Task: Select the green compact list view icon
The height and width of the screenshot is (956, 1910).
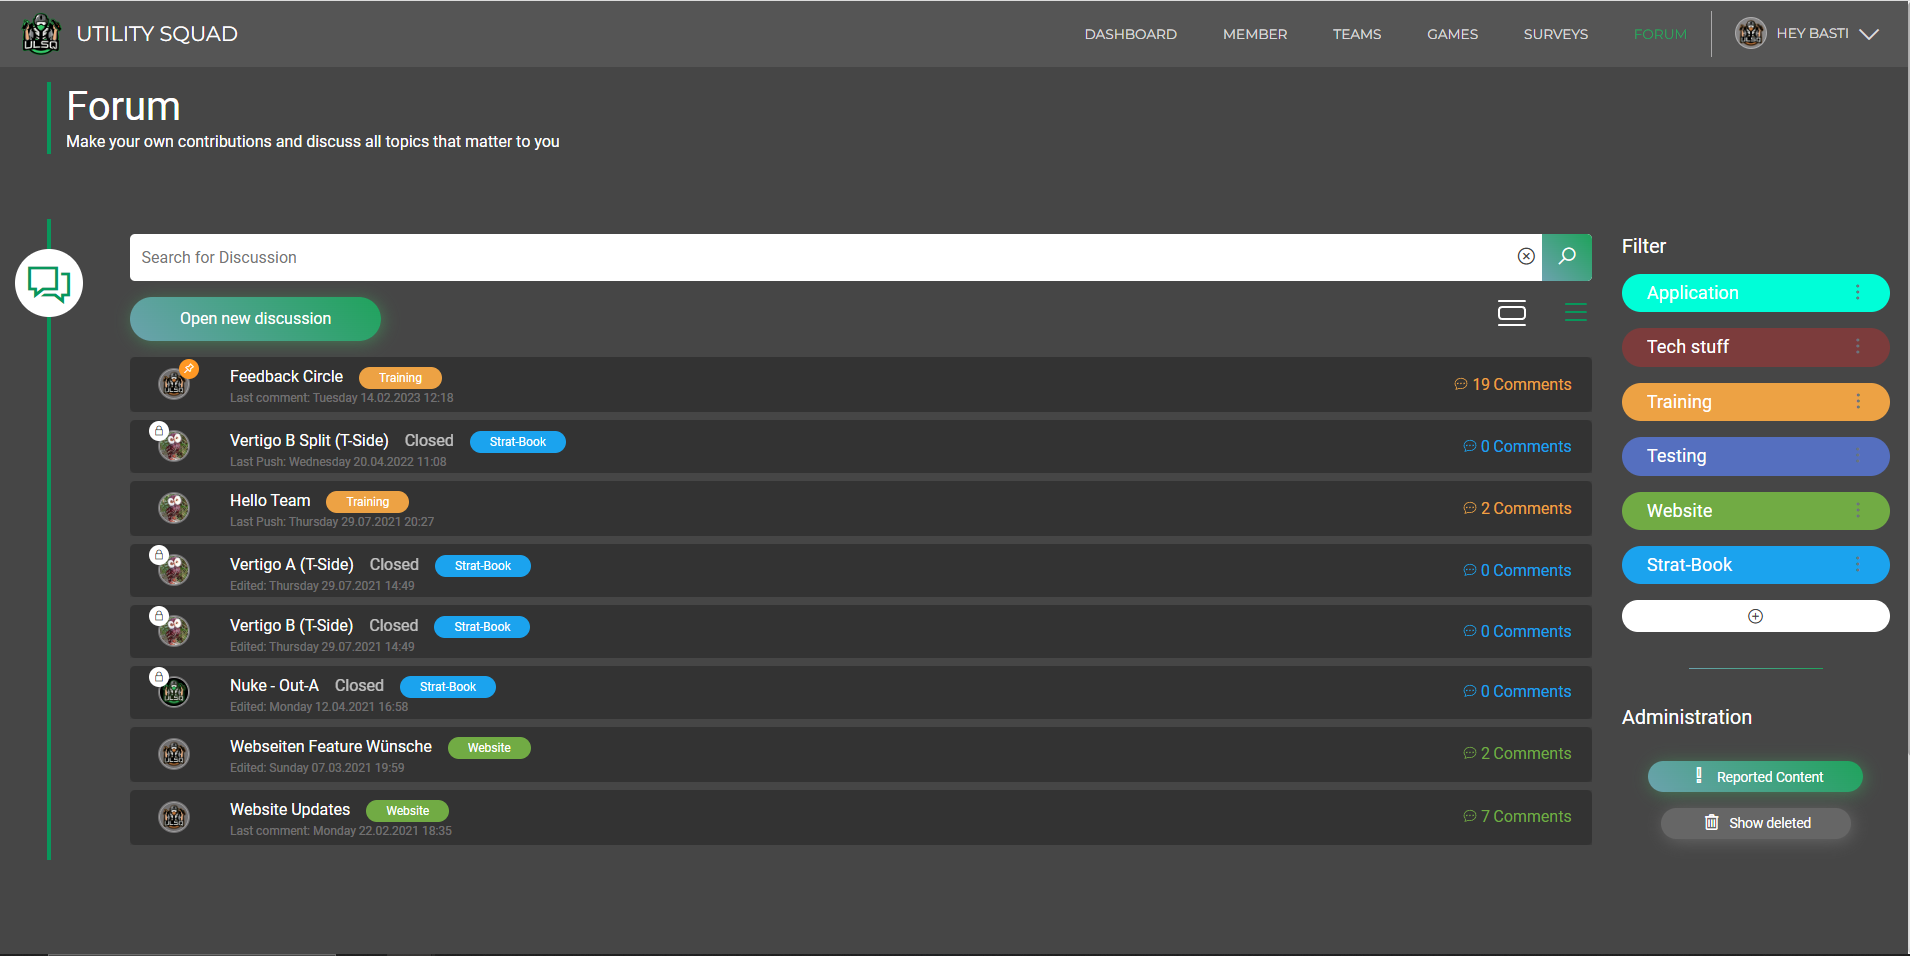Action: click(x=1575, y=312)
